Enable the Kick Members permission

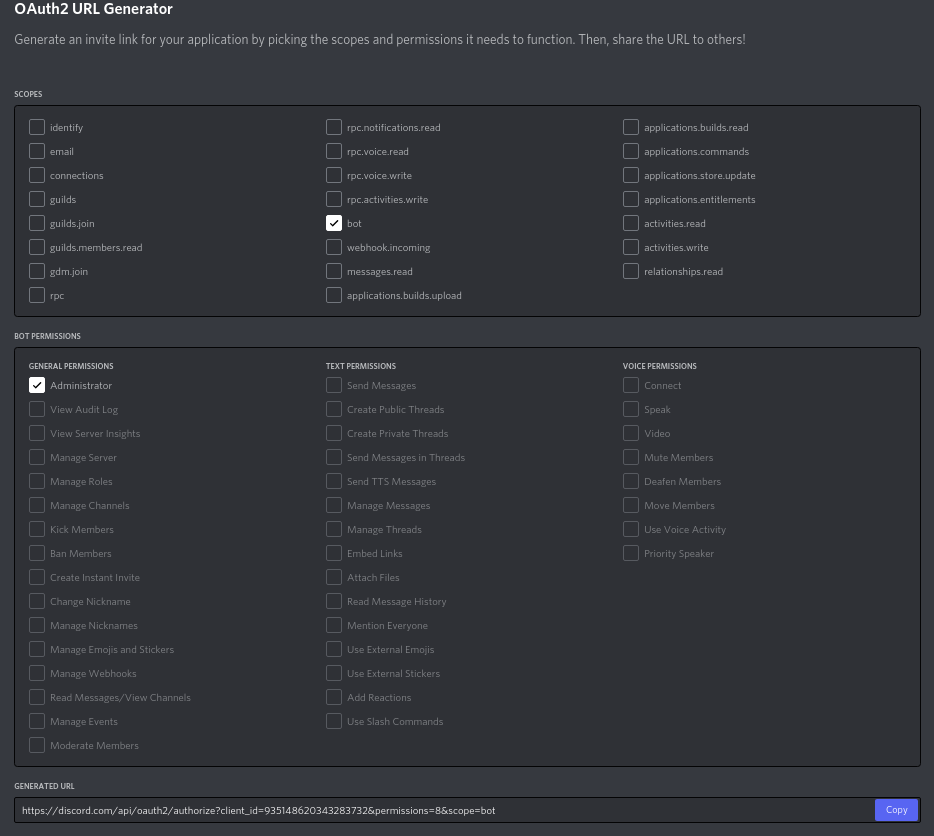point(37,529)
